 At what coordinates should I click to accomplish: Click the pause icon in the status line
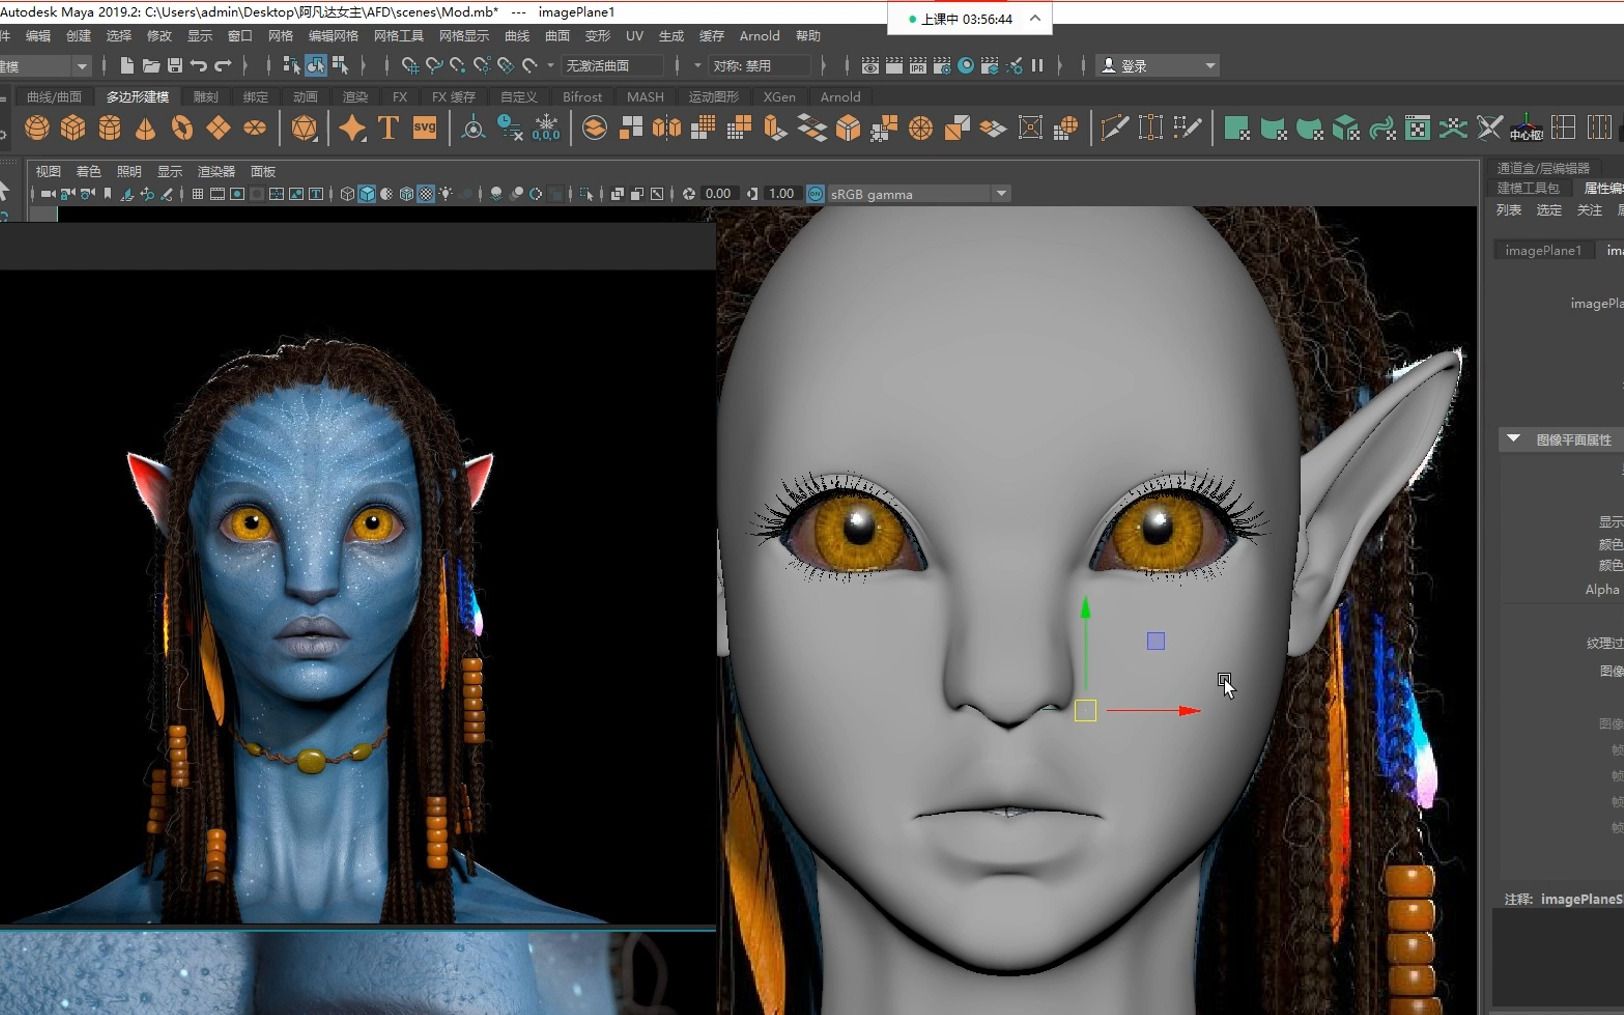(1038, 65)
